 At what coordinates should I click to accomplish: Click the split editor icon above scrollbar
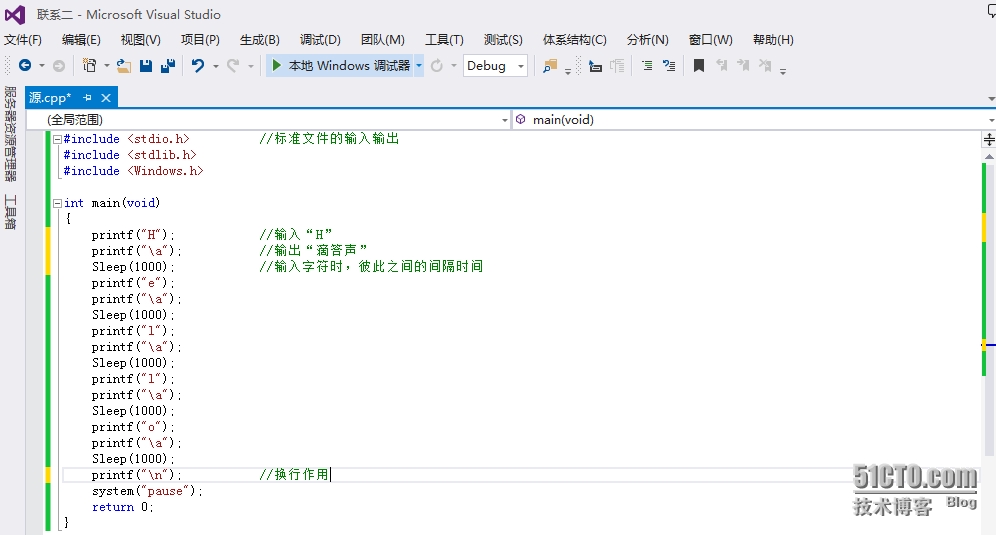click(x=989, y=140)
